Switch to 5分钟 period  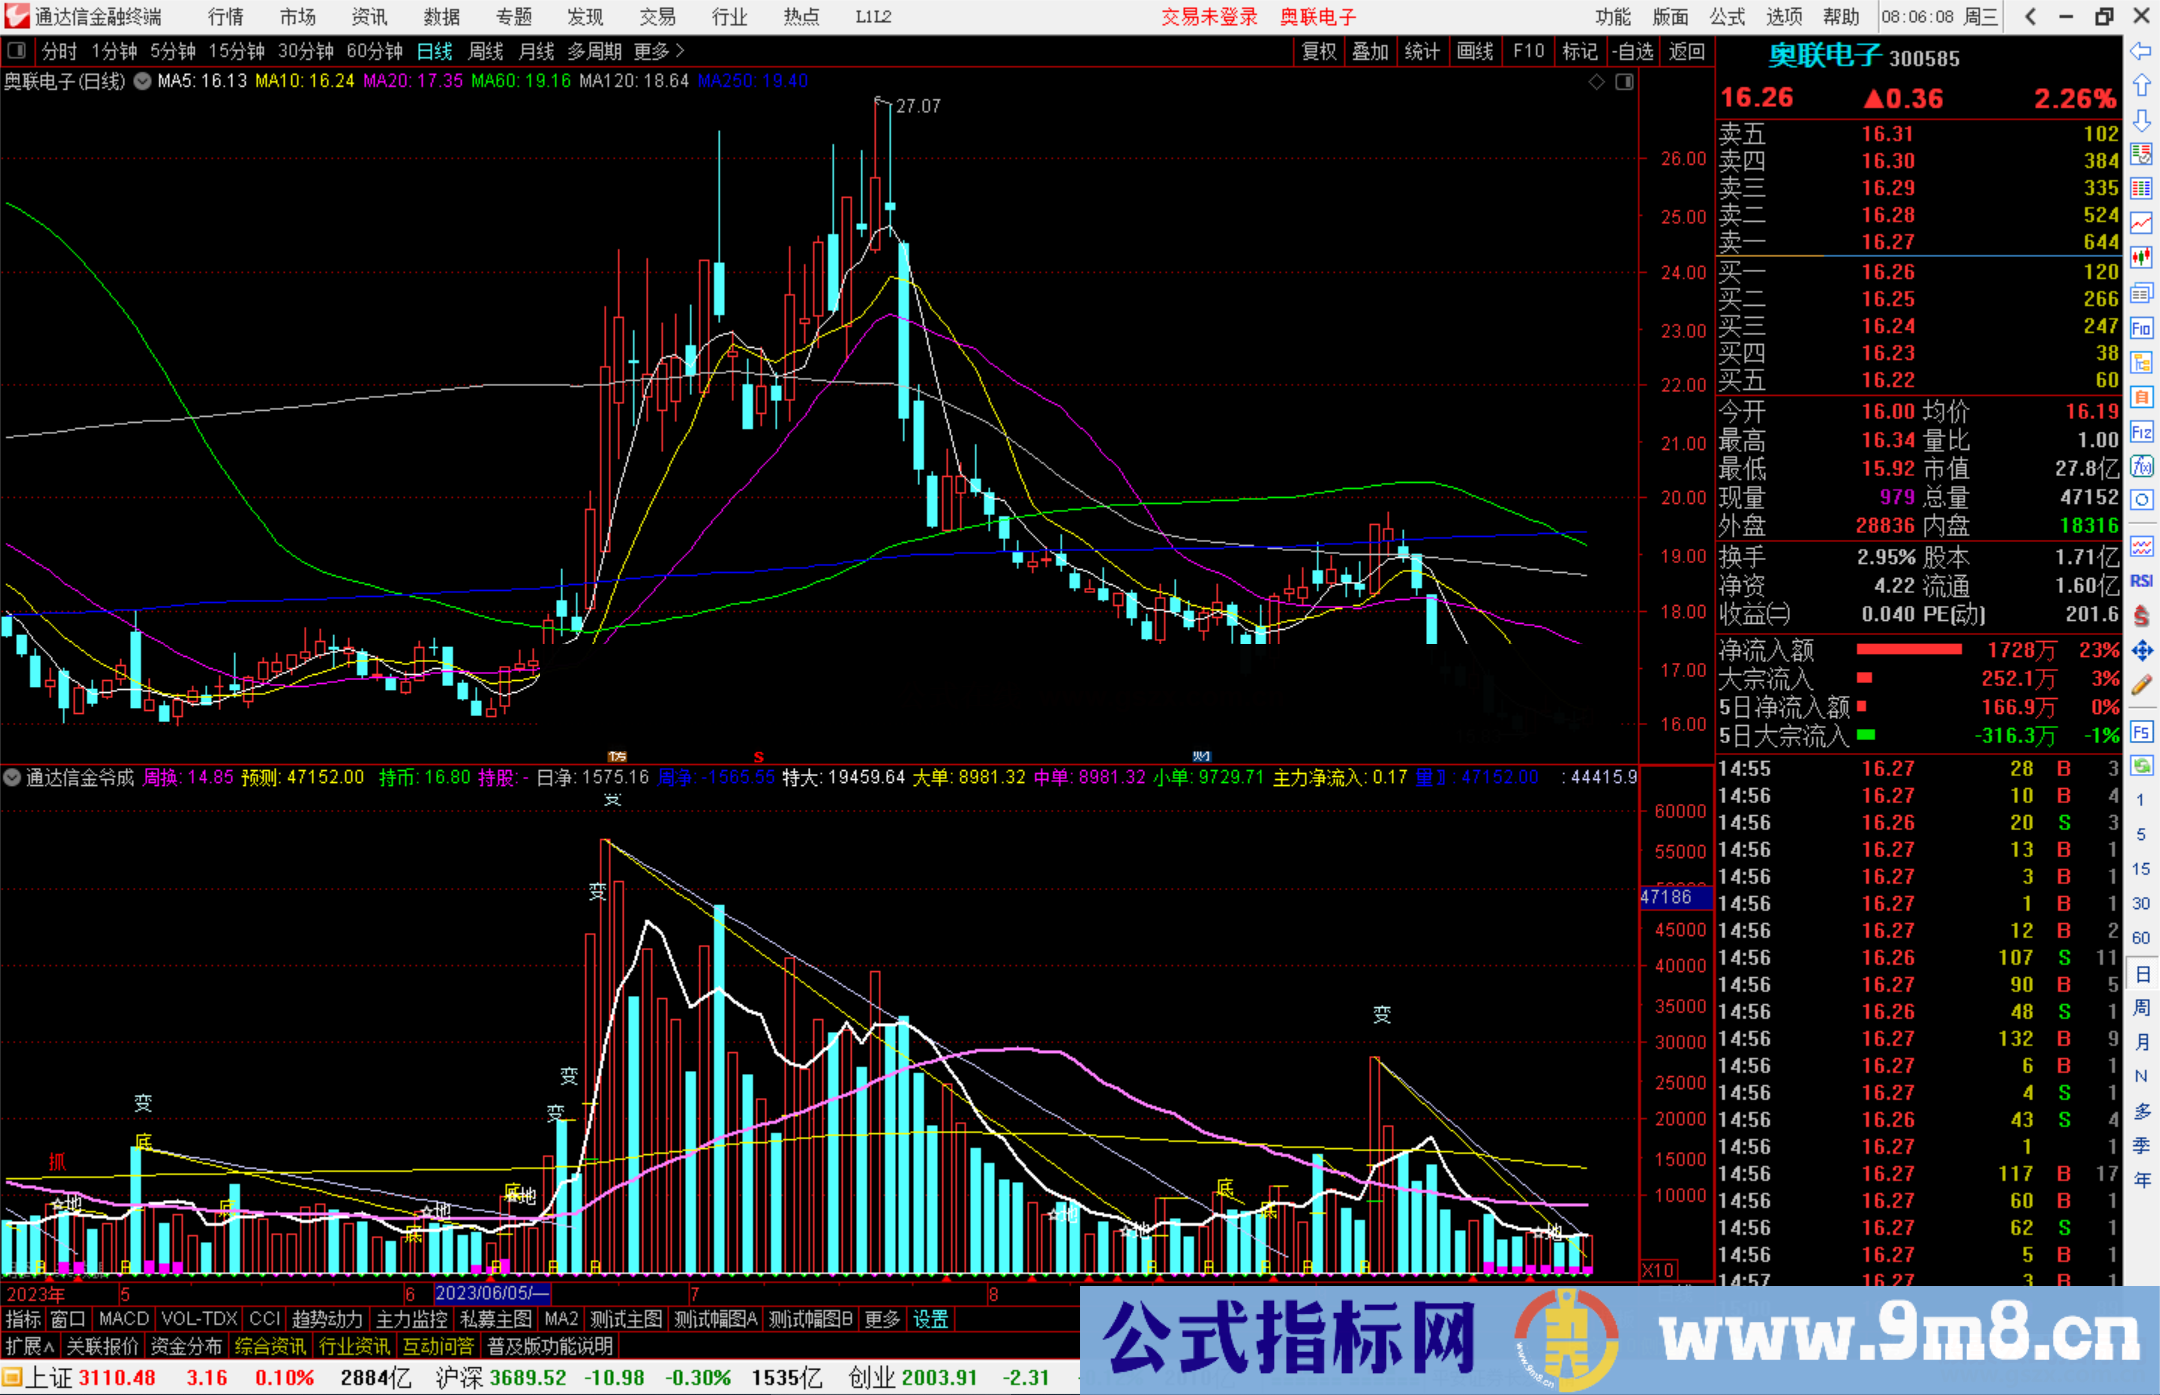173,51
